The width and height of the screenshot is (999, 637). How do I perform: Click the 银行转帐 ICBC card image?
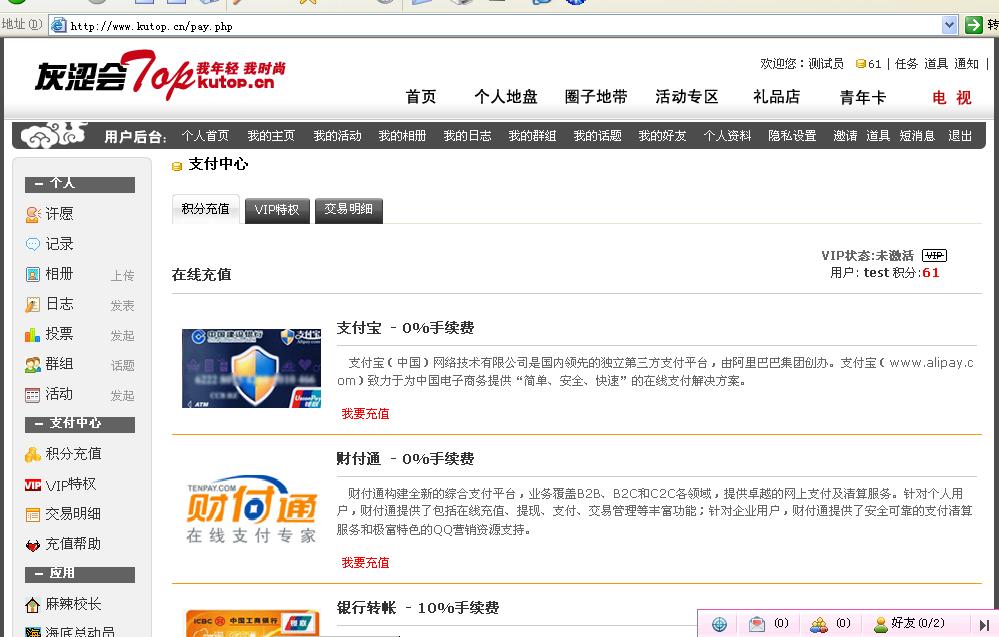pyautogui.click(x=252, y=623)
